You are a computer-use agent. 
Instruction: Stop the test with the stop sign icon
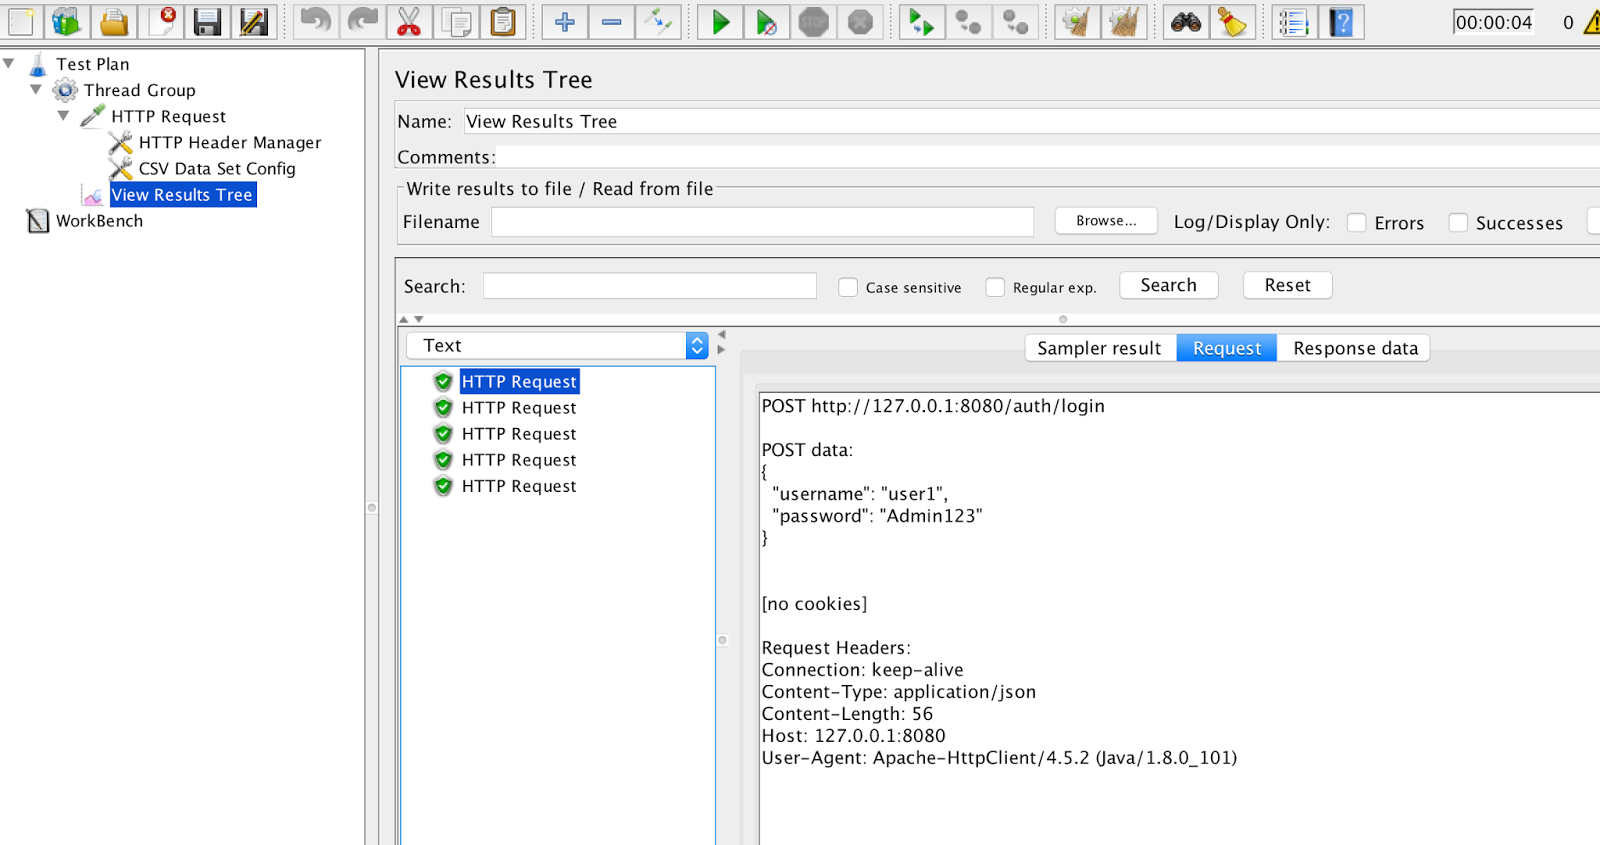tap(814, 21)
